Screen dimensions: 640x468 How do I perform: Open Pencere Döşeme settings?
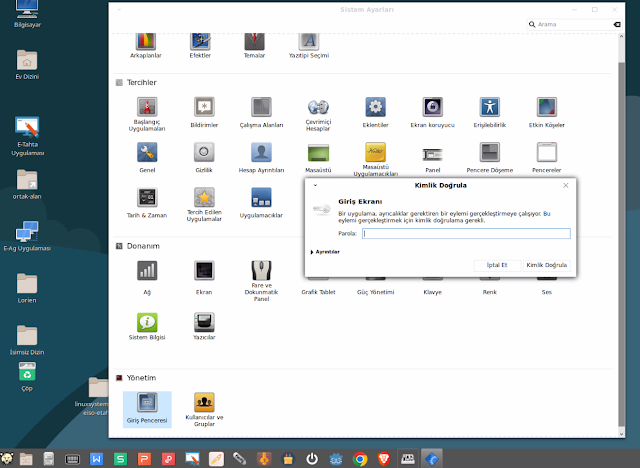pyautogui.click(x=490, y=157)
